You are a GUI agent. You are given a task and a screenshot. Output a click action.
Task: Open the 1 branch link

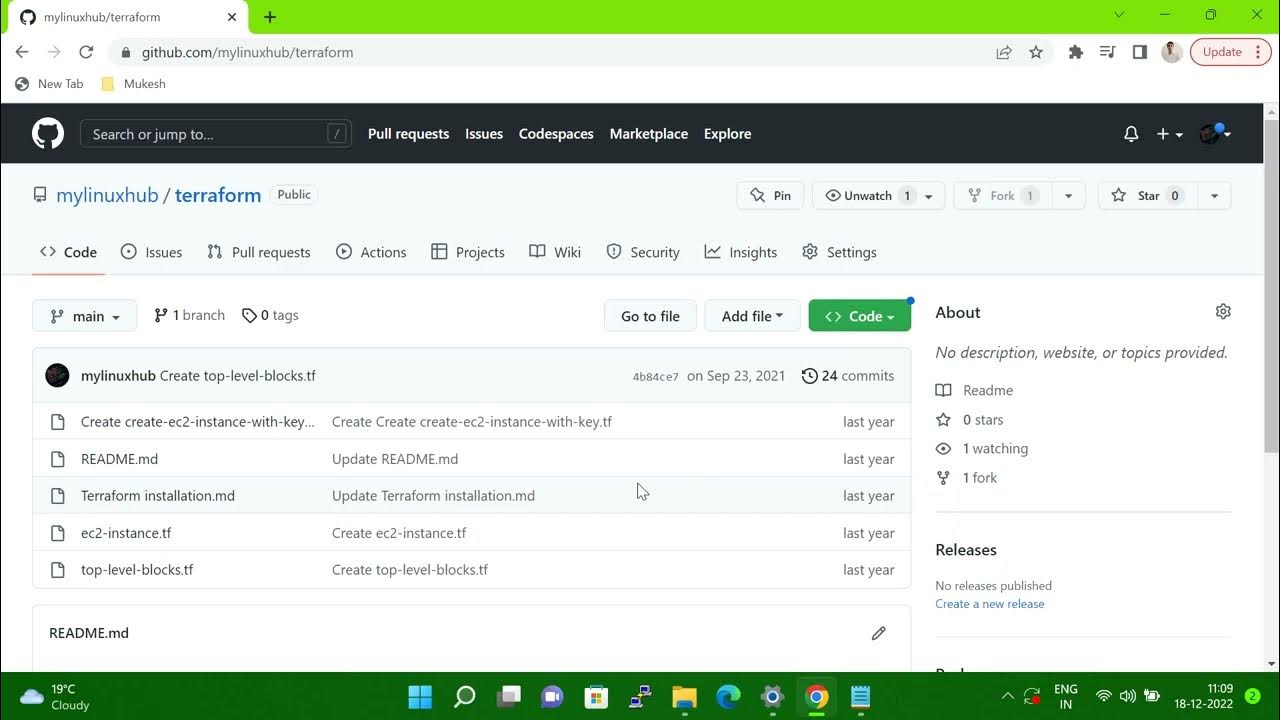click(x=189, y=315)
